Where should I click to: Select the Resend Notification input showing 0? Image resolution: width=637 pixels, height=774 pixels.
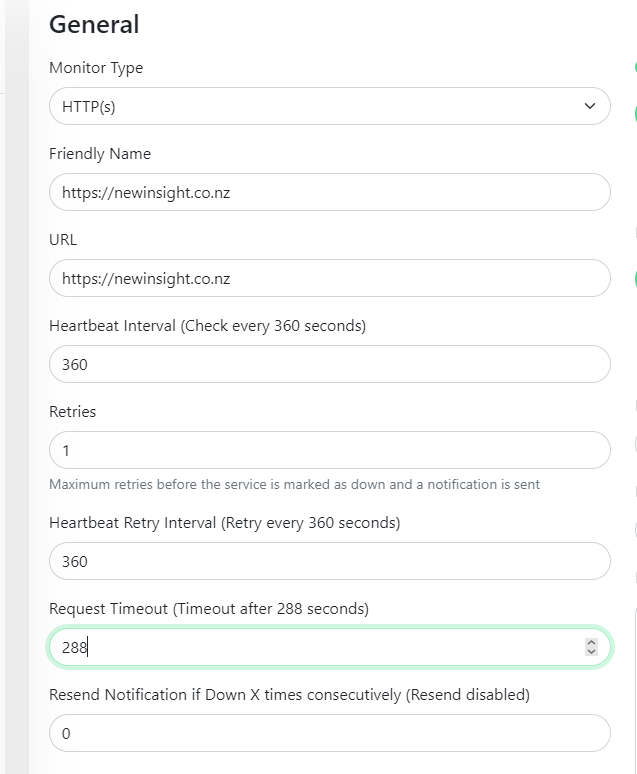pos(330,733)
